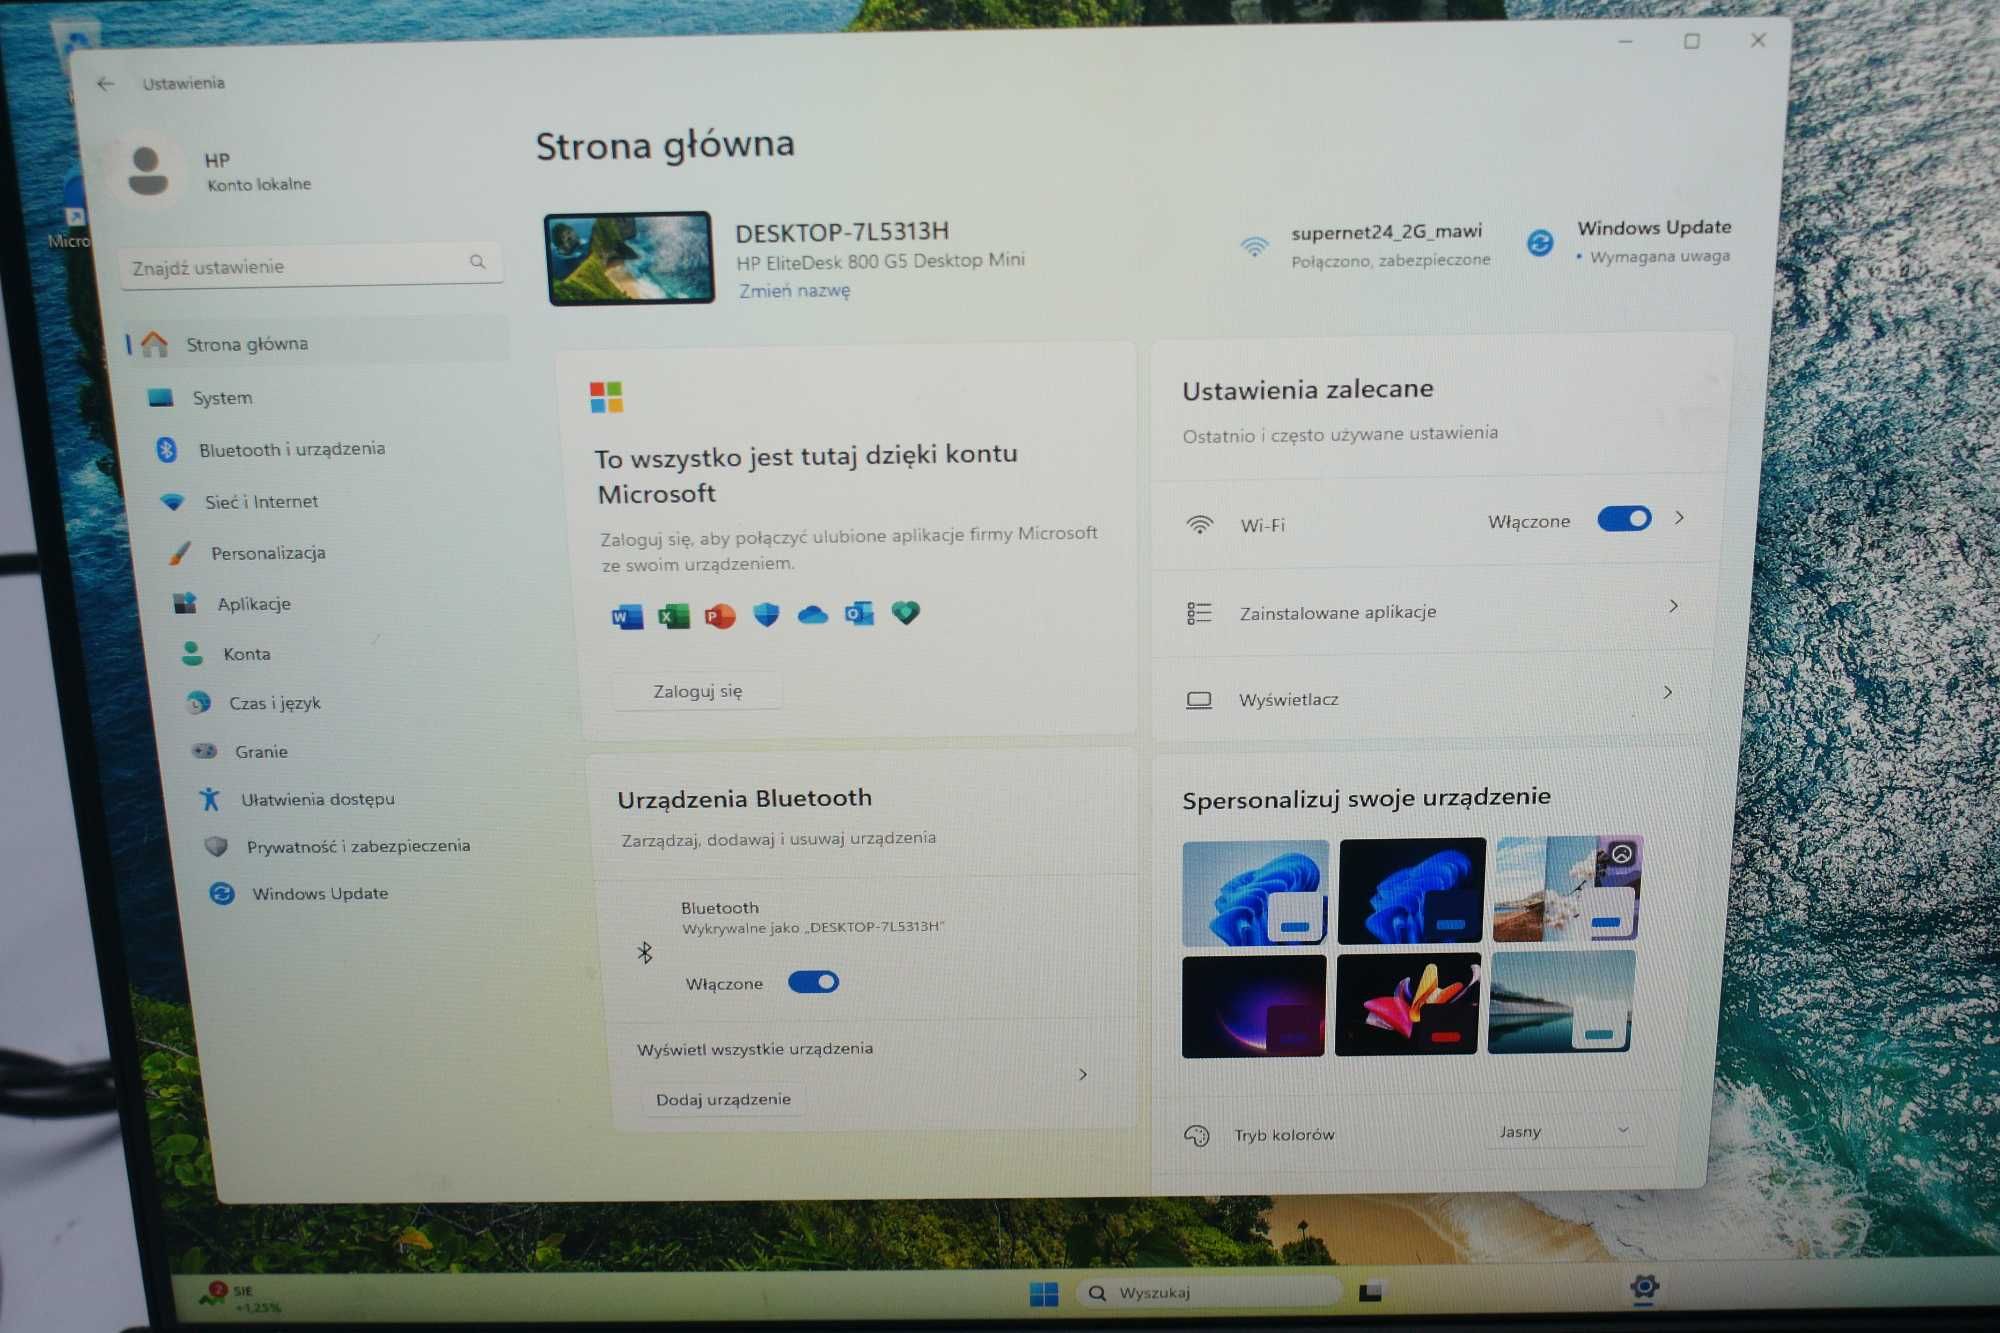This screenshot has height=1333, width=2000.
Task: Open the stocks widget on taskbar
Action: [240, 1298]
